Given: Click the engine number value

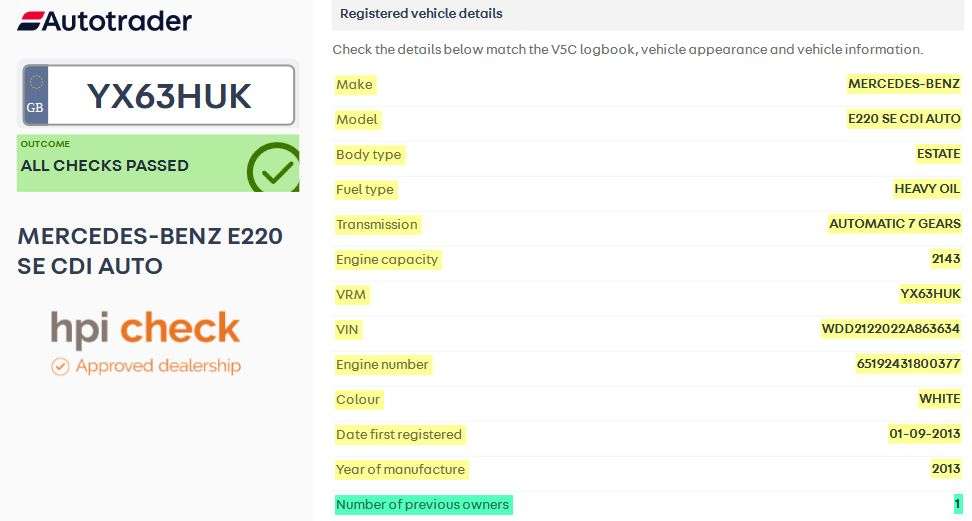Looking at the screenshot, I should pos(907,364).
